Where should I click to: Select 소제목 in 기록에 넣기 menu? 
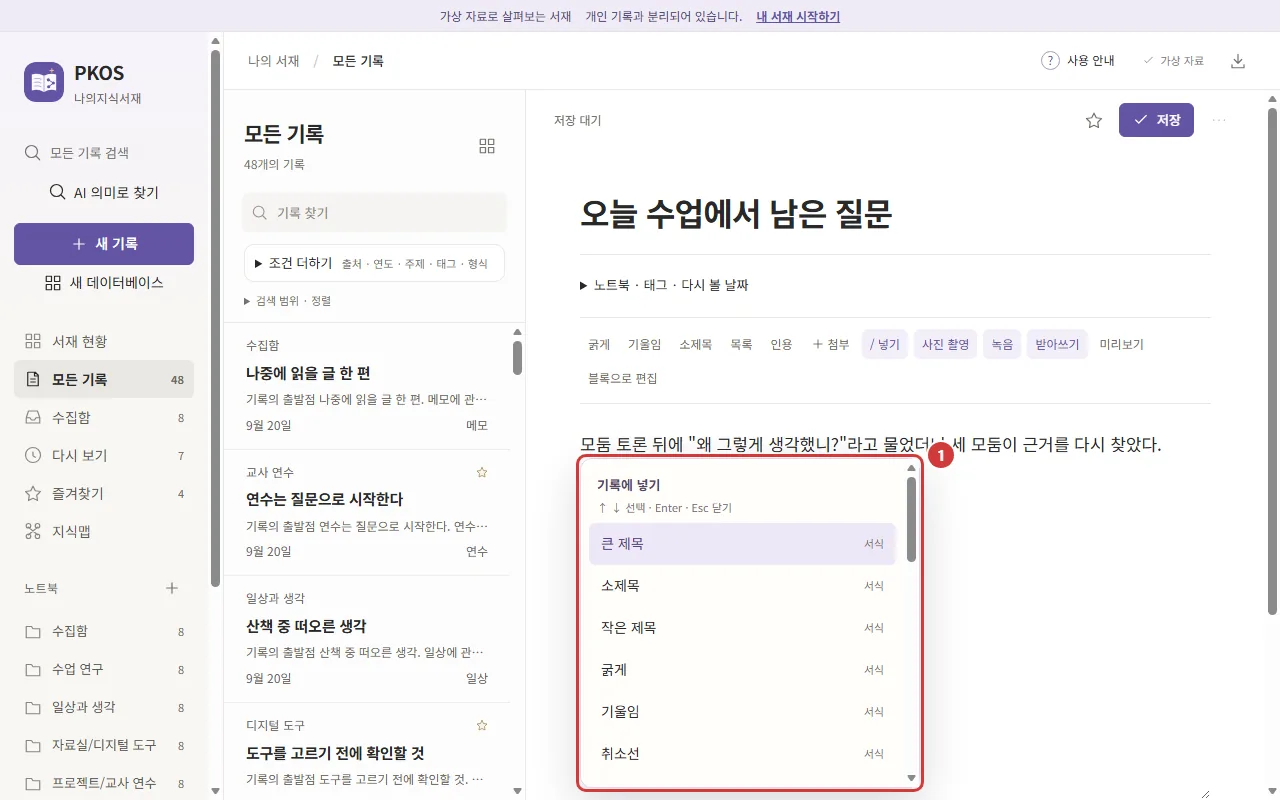742,586
